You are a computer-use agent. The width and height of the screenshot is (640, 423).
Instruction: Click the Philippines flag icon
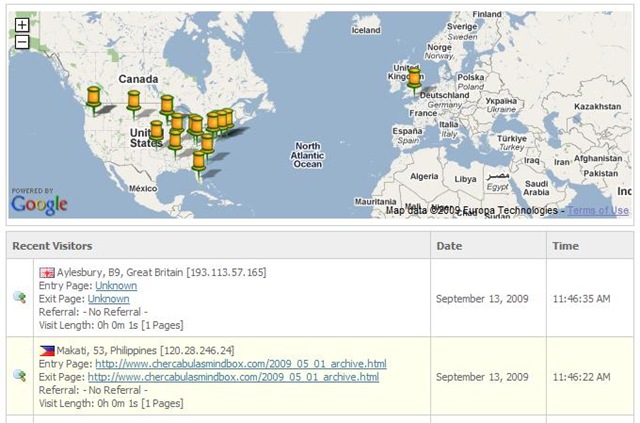pyautogui.click(x=47, y=350)
